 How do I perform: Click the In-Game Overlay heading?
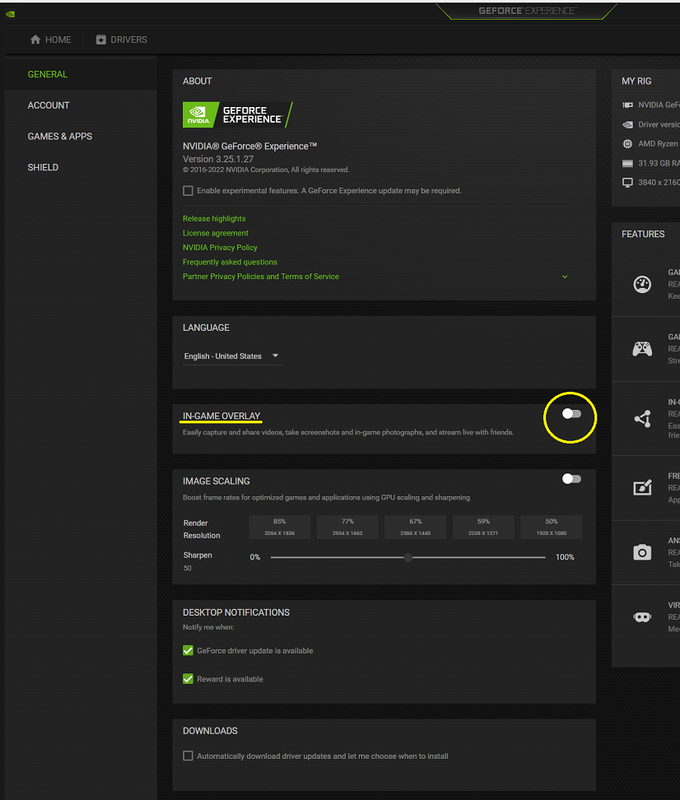[x=221, y=416]
